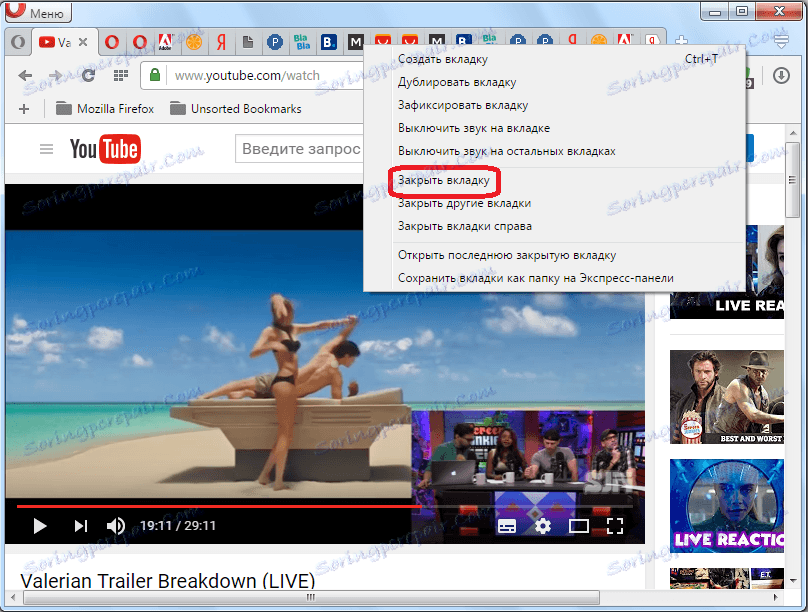Switch to the Yandex Я tab
The image size is (808, 612).
click(221, 42)
